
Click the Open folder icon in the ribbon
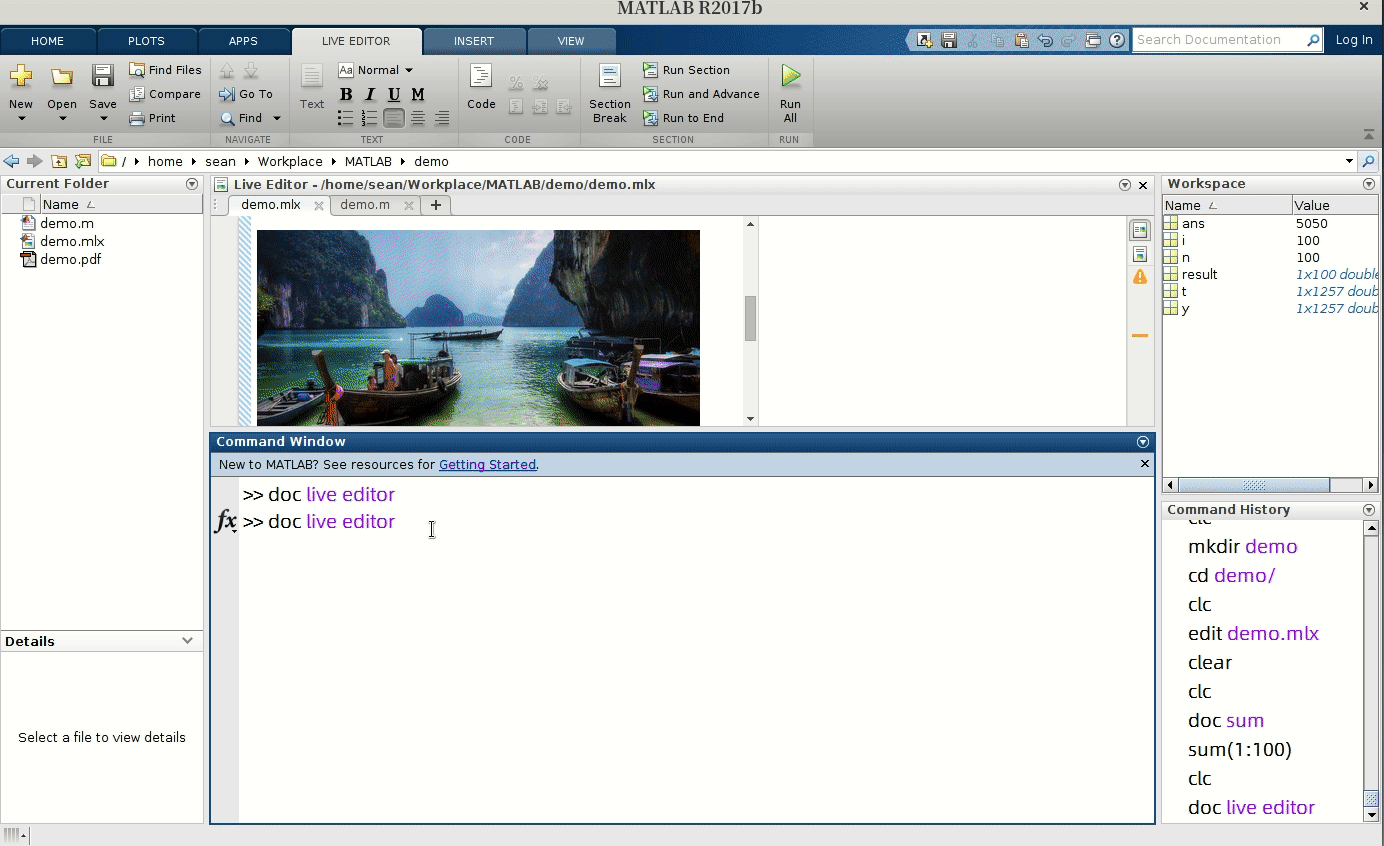point(62,77)
